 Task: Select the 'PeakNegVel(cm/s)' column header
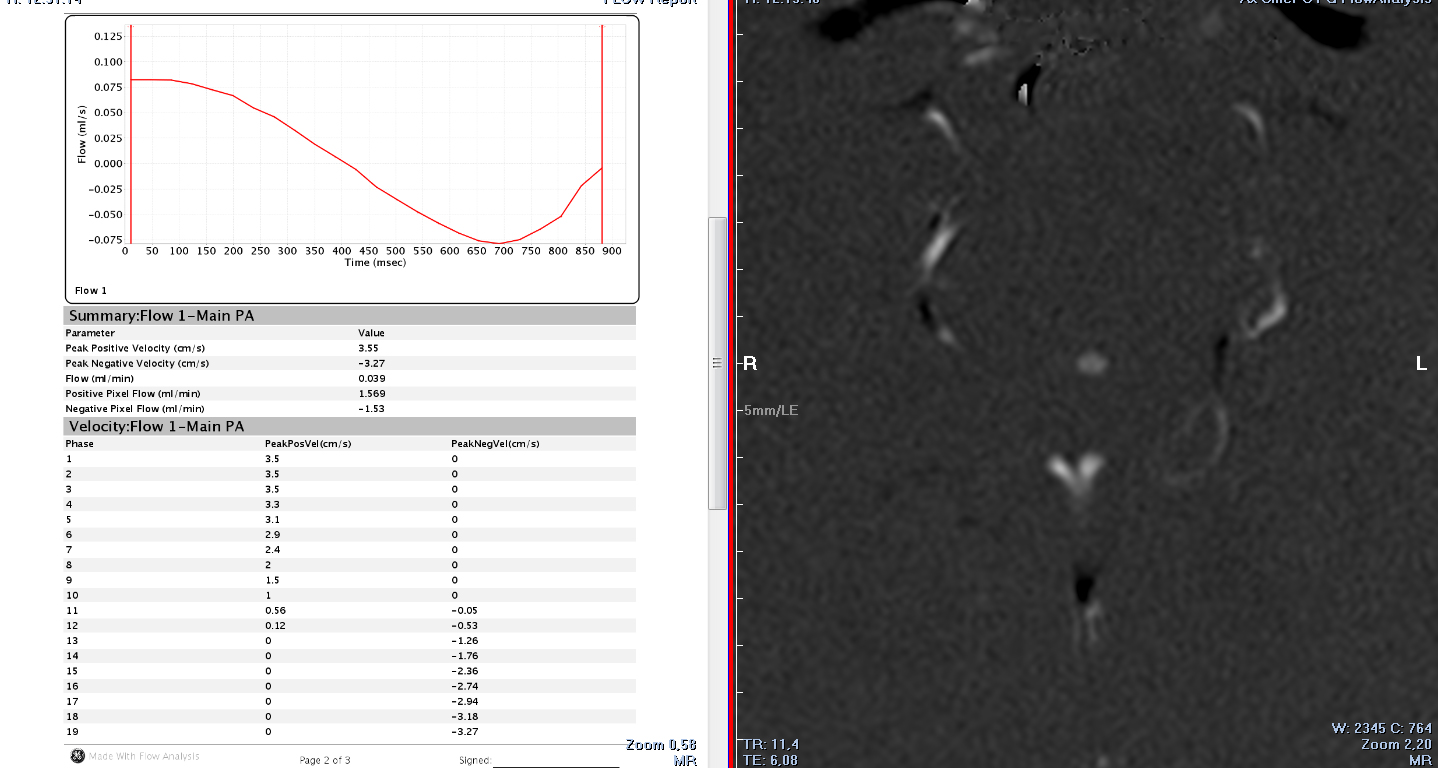pos(495,443)
